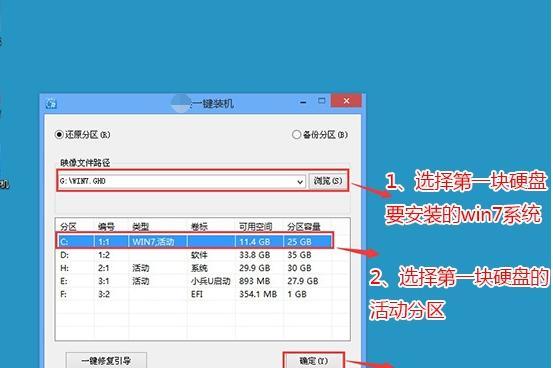Viewport: 553px width, 368px height.
Task: Select the F: EFI partition row
Action: (195, 294)
